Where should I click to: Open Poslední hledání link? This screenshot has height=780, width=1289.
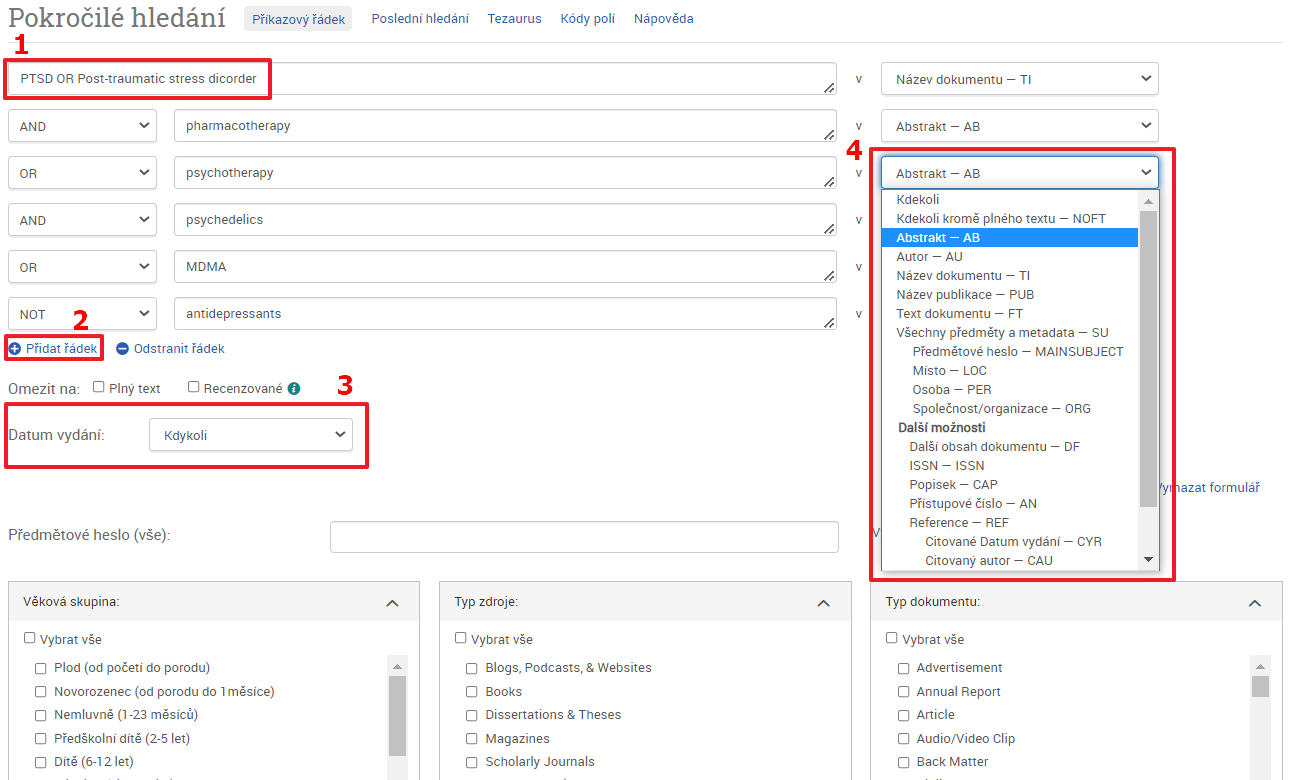click(x=420, y=19)
